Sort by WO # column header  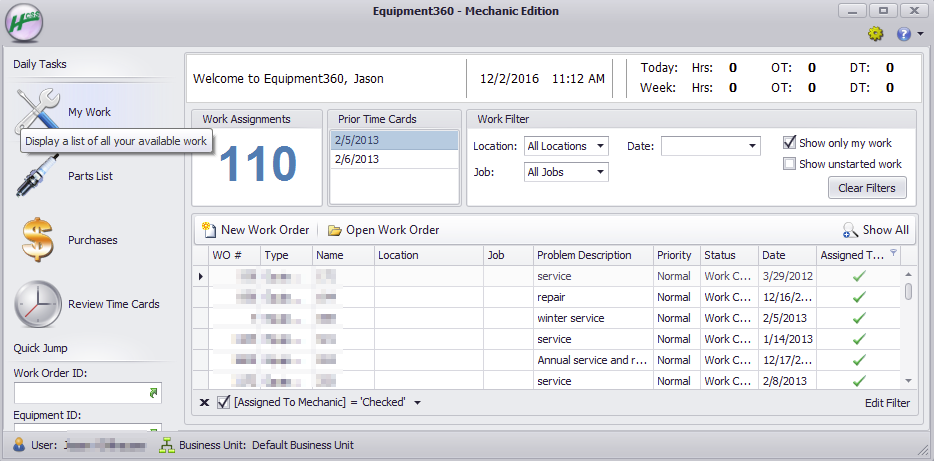235,255
